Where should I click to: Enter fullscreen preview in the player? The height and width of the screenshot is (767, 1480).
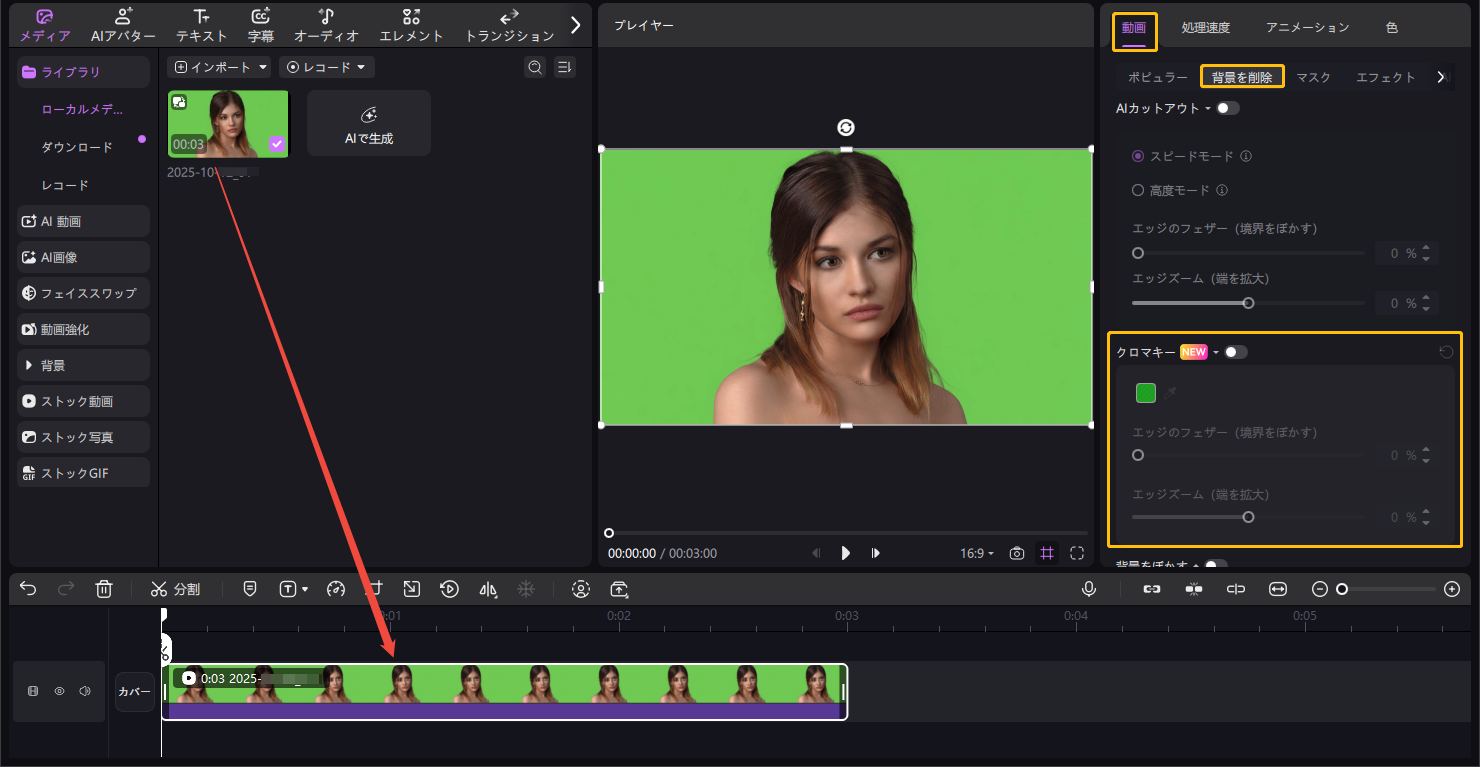[x=1077, y=553]
